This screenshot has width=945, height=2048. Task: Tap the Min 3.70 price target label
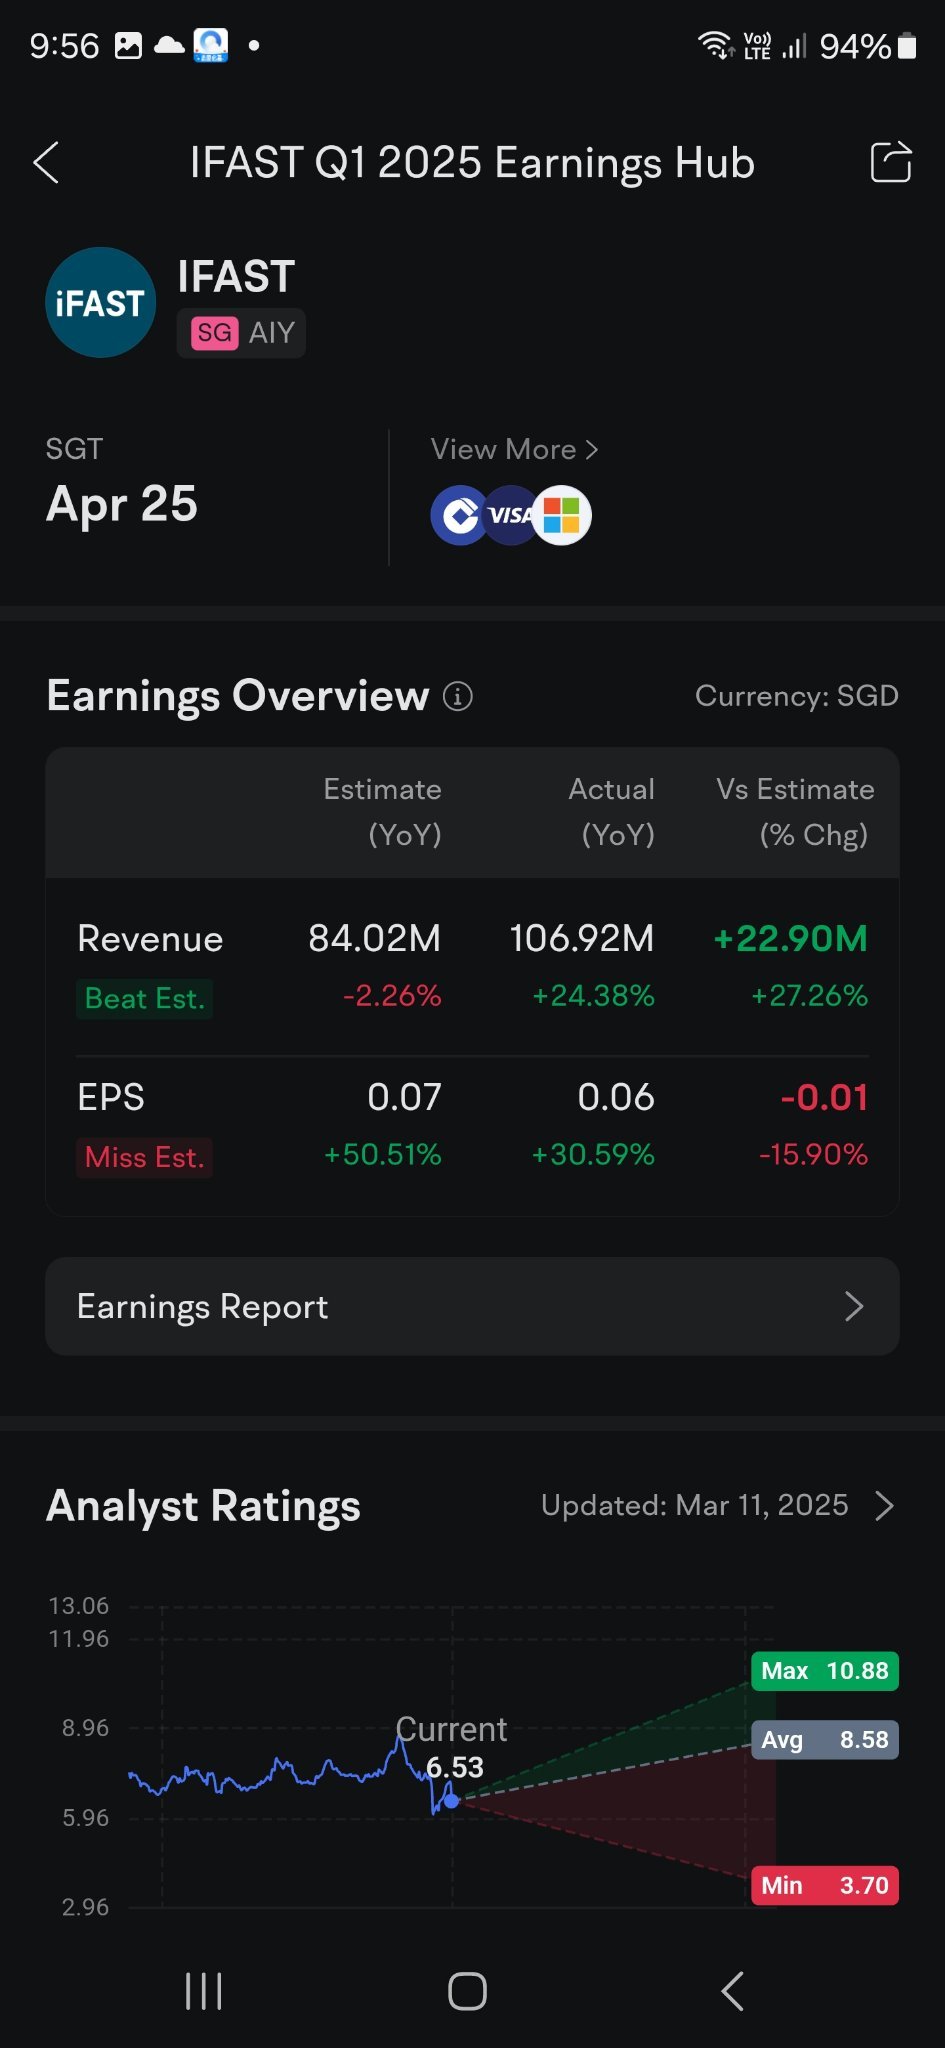tap(824, 1886)
